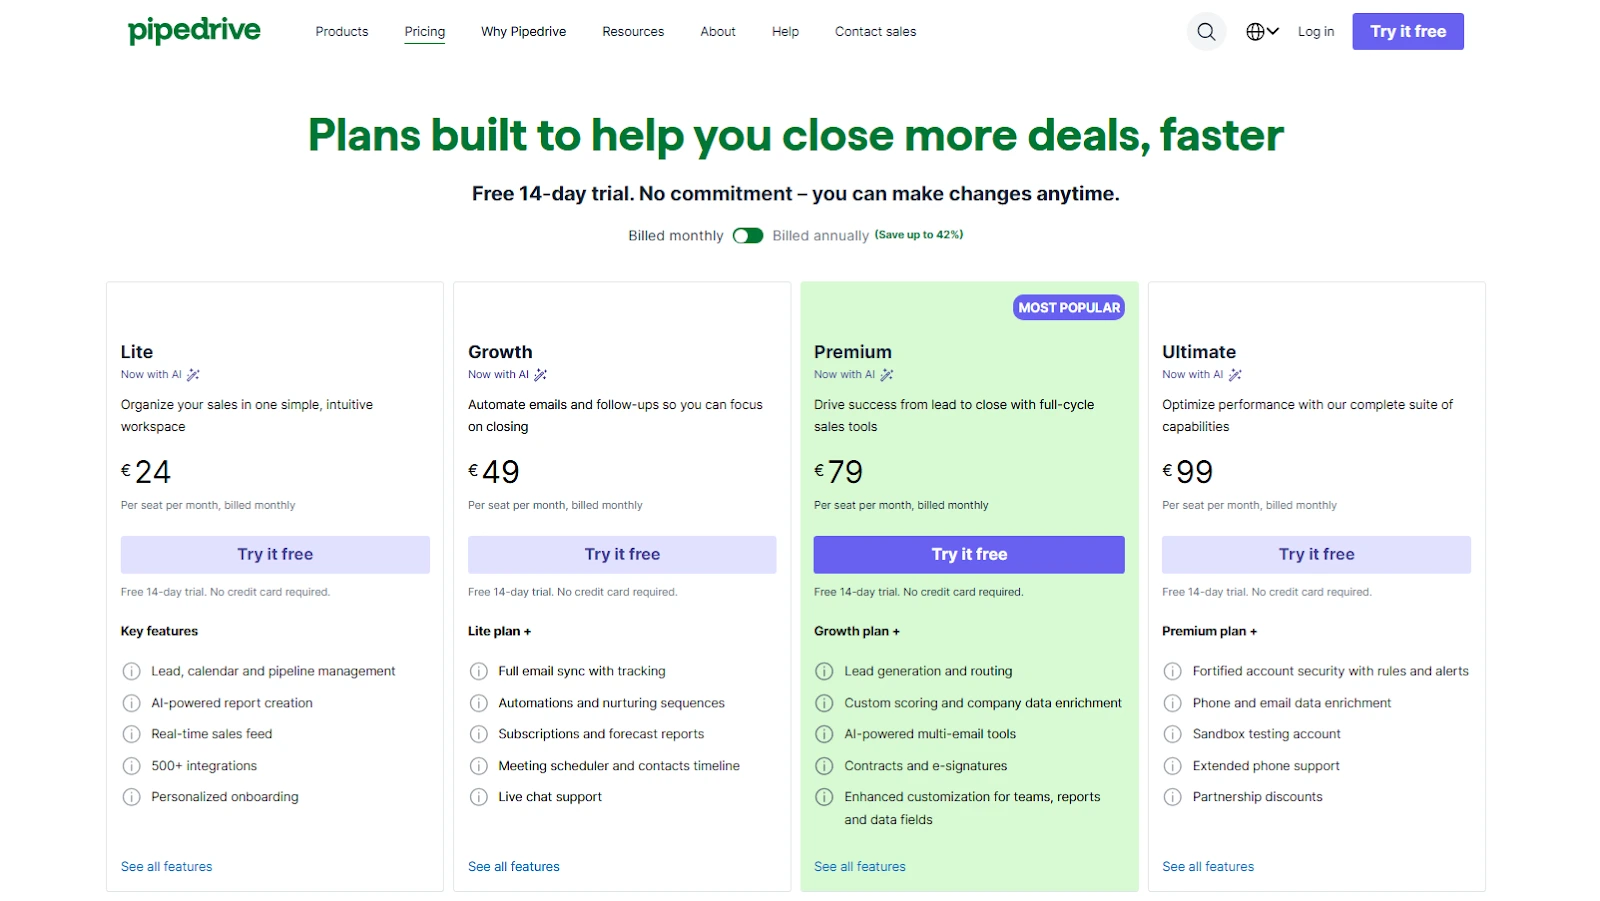Click the Billed monthly label
The image size is (1600, 901).
[x=675, y=236]
